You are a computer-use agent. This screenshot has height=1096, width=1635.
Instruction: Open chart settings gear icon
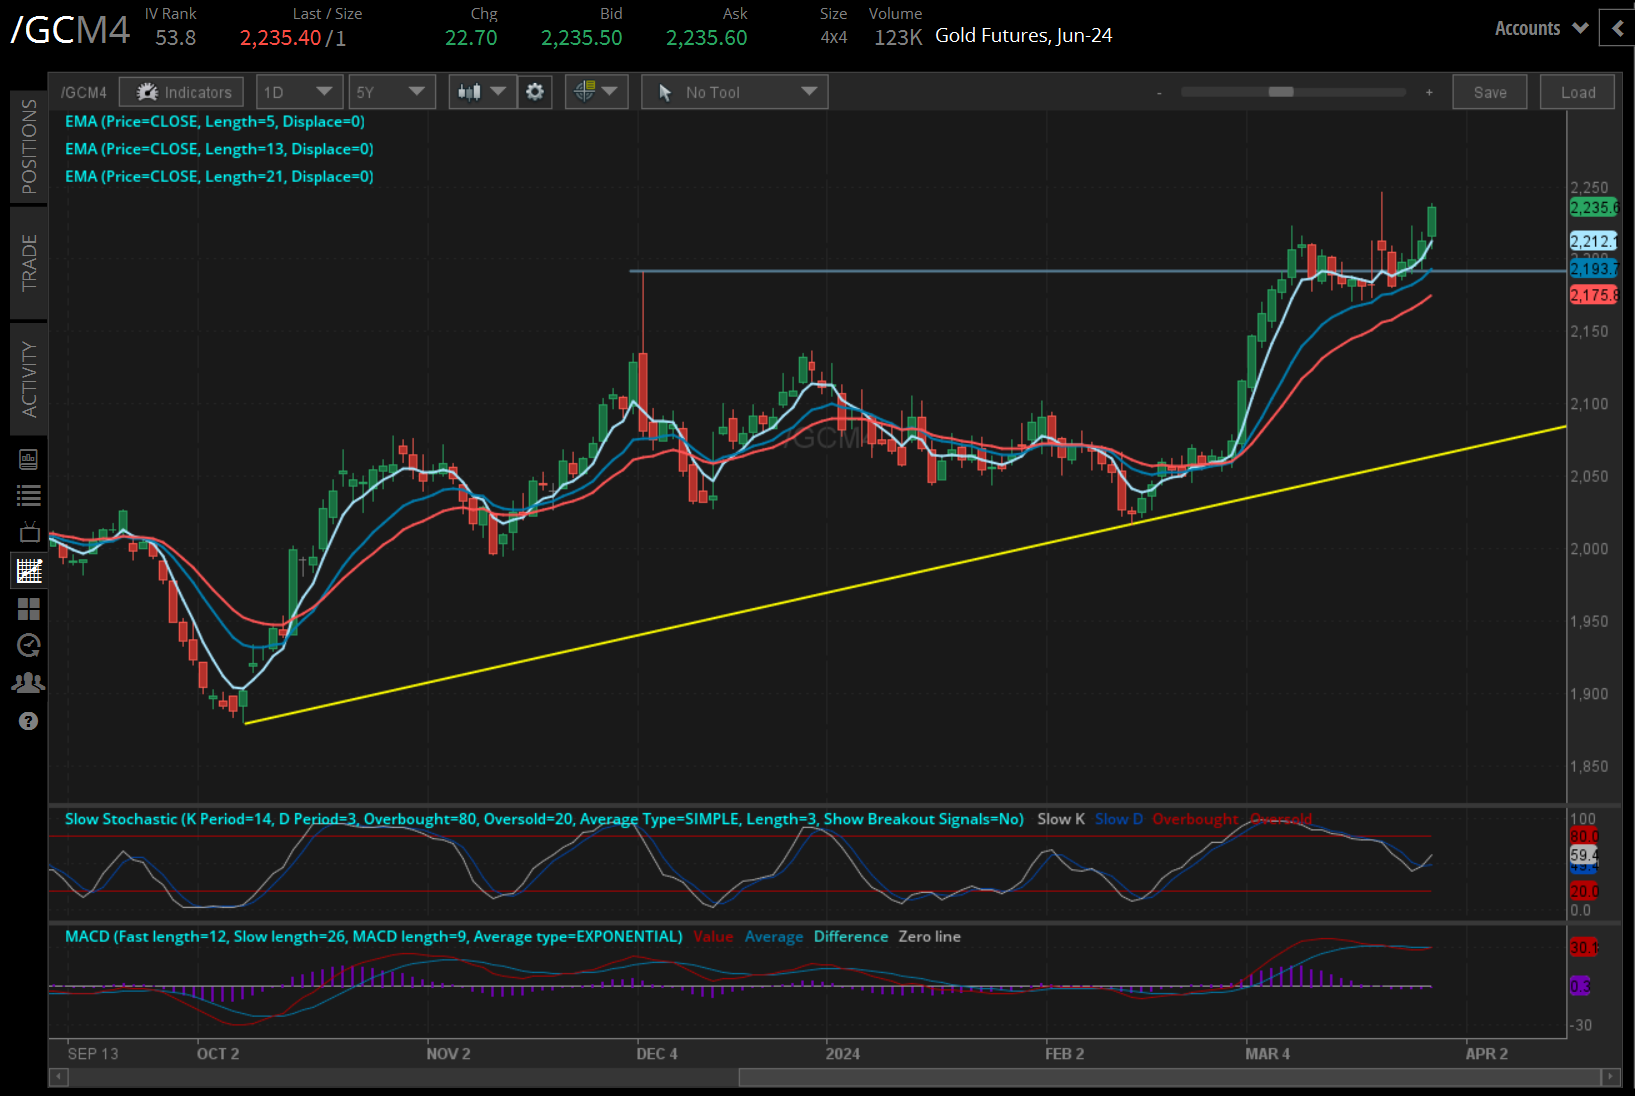pos(535,92)
